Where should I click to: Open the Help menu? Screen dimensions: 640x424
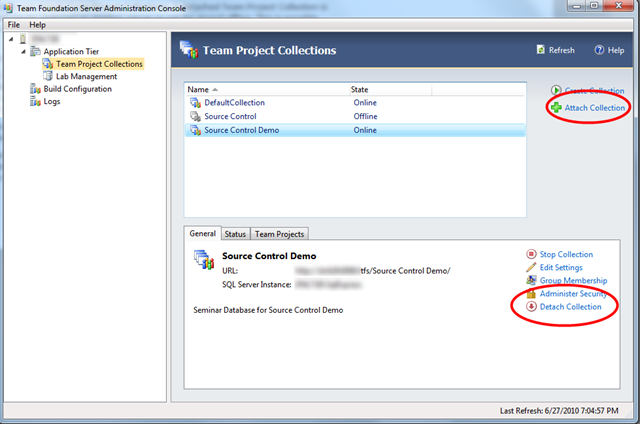pyautogui.click(x=37, y=24)
